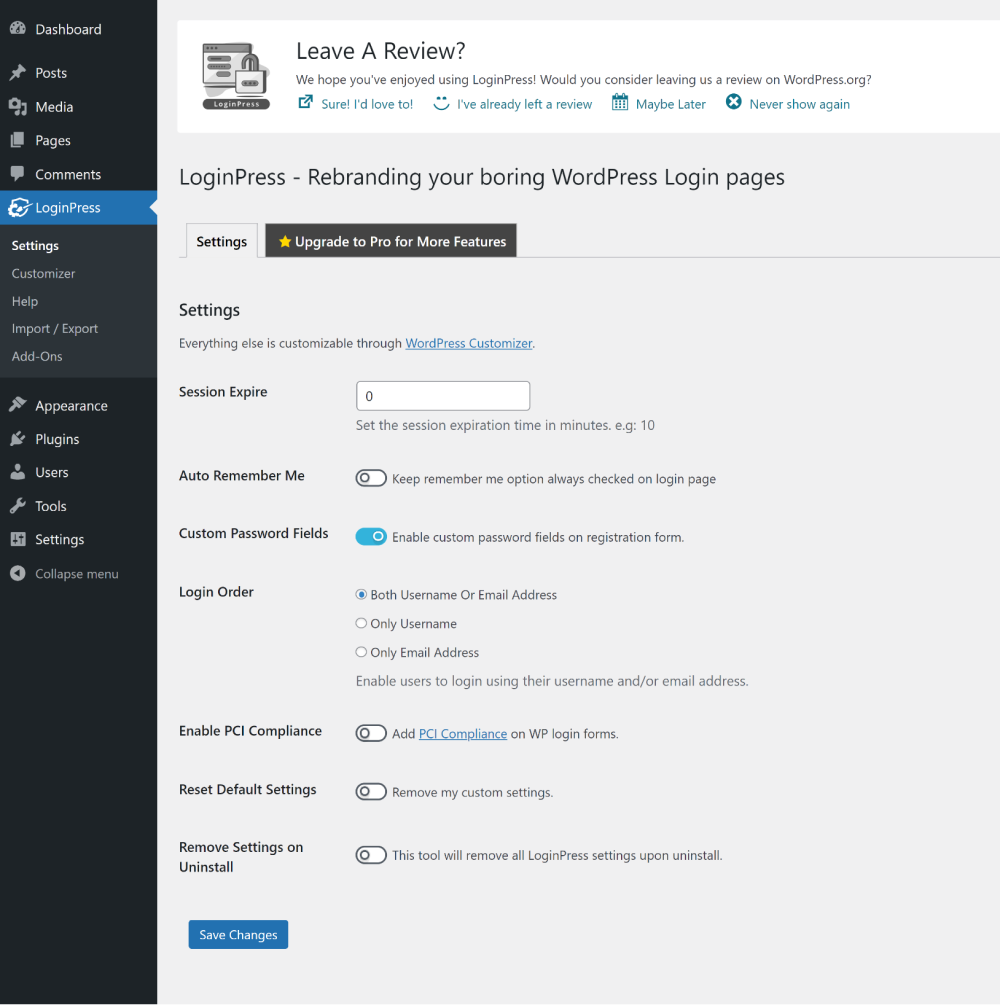
Task: Open Pages menu item
Action: click(x=78, y=140)
